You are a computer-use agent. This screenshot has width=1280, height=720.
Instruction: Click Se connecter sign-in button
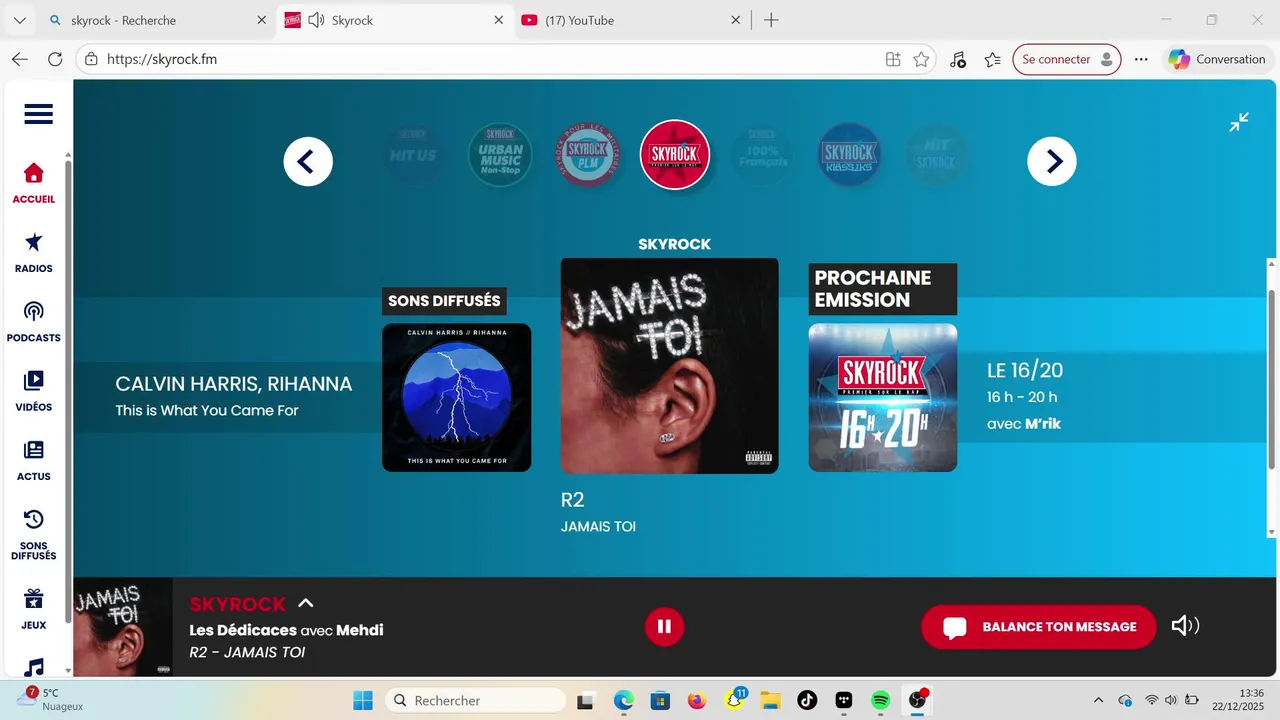[1067, 59]
